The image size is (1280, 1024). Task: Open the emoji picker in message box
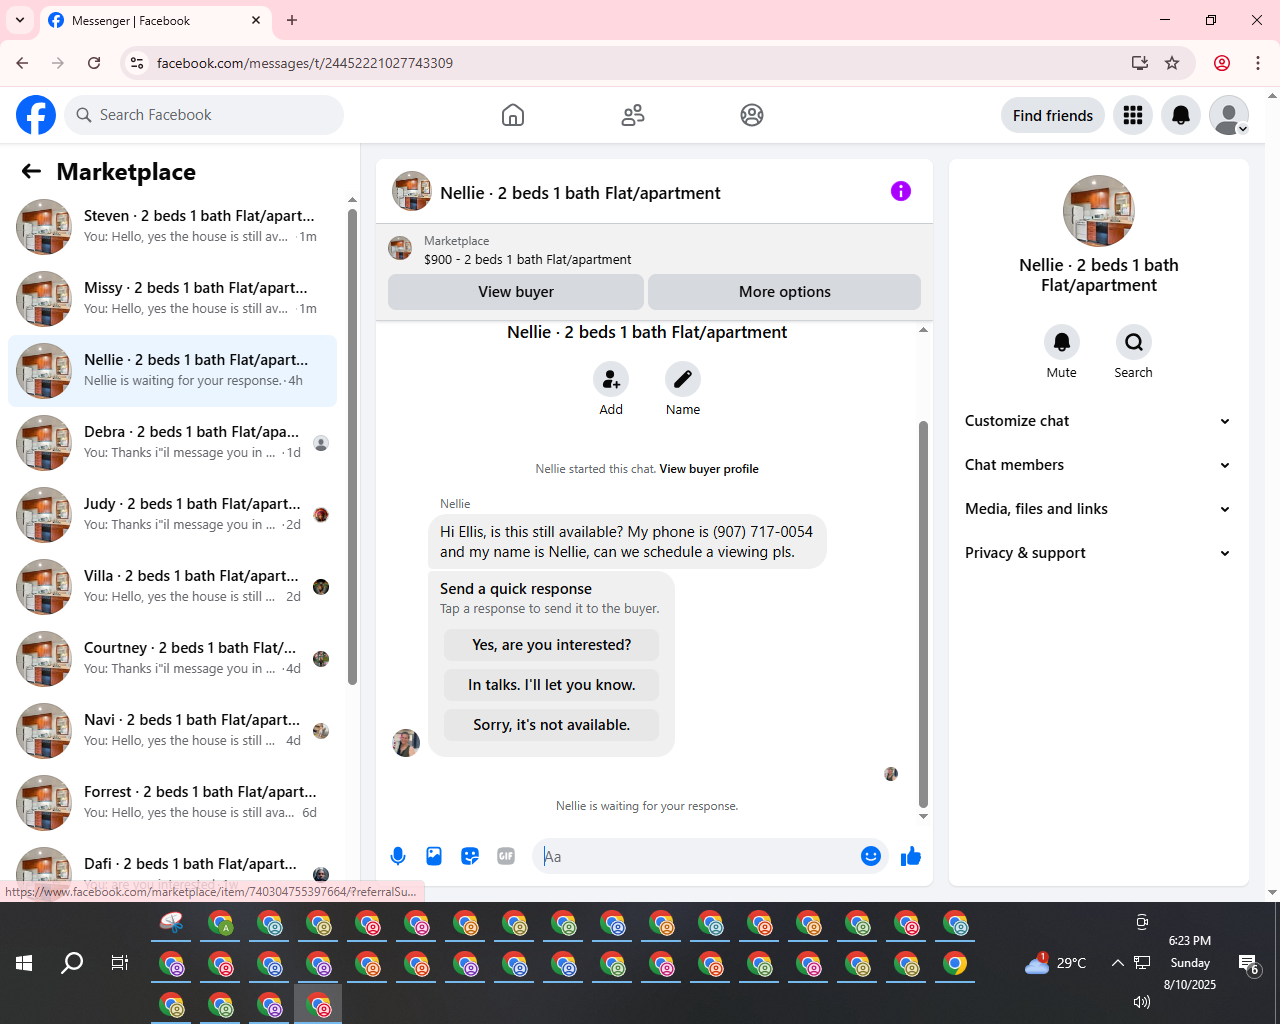[x=871, y=856]
